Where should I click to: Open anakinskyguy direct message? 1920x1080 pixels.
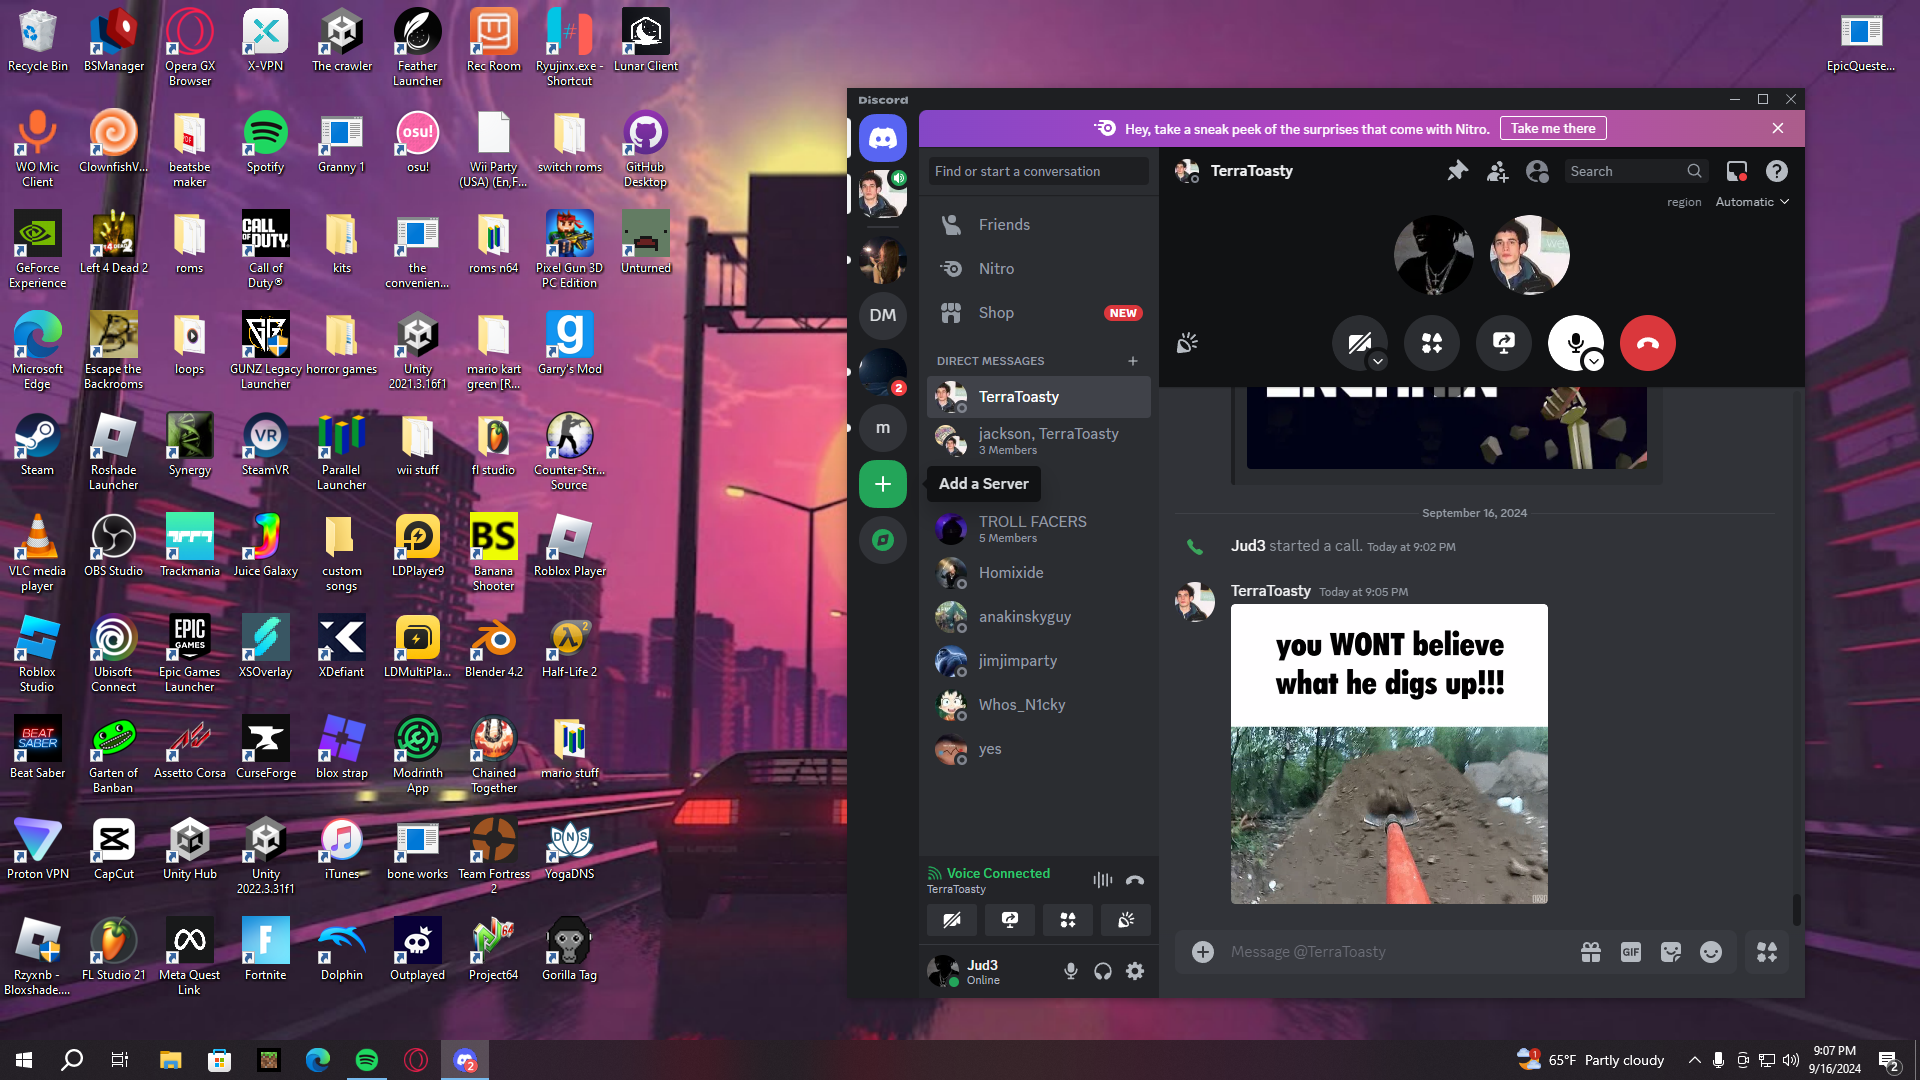pyautogui.click(x=1038, y=617)
